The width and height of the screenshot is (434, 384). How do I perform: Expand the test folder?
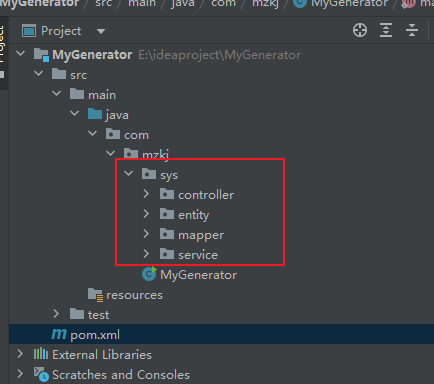(x=56, y=314)
